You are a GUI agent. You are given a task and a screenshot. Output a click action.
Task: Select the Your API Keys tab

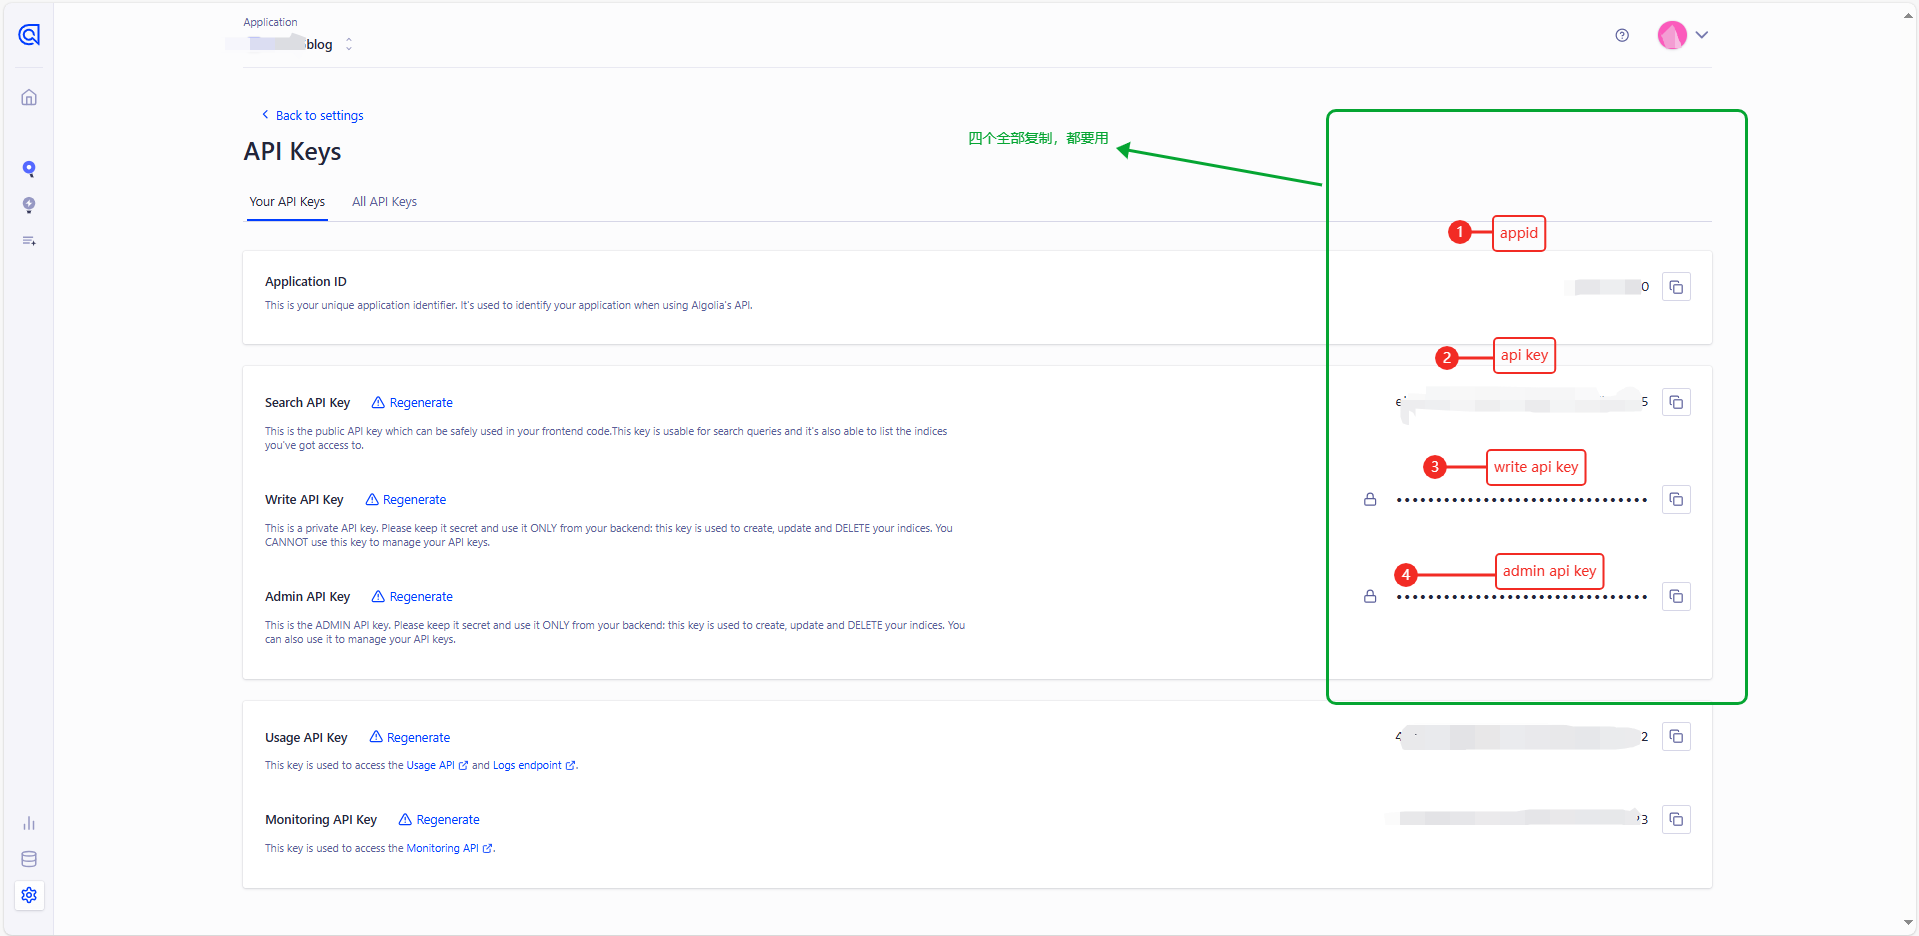coord(287,202)
